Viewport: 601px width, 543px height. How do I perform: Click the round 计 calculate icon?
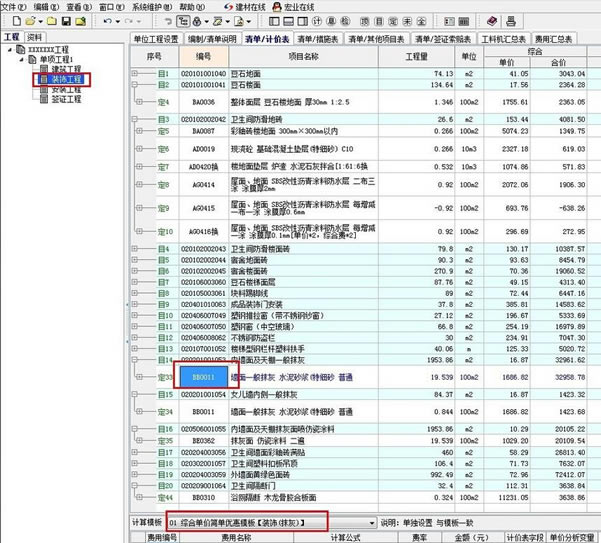[x=317, y=21]
